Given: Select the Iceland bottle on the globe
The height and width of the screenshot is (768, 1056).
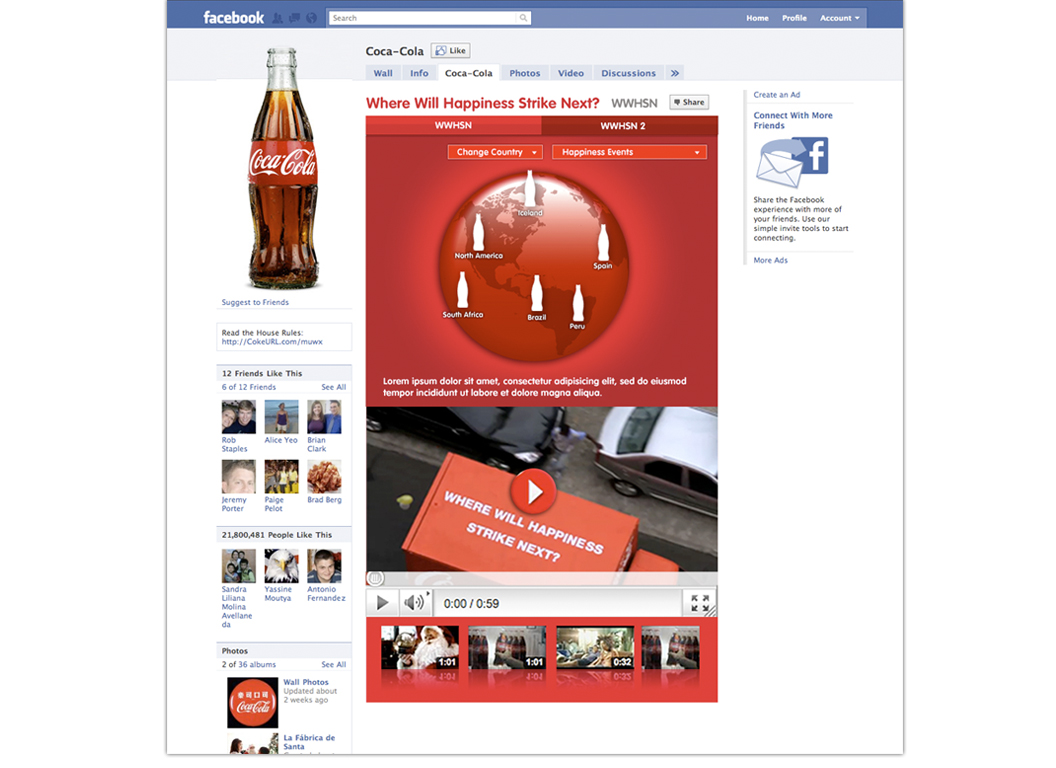Looking at the screenshot, I should [x=530, y=189].
